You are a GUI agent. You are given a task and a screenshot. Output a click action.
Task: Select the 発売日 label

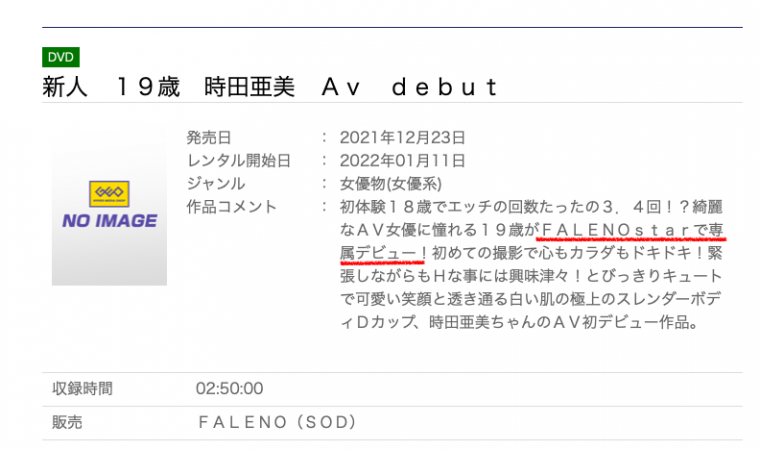pyautogui.click(x=208, y=138)
